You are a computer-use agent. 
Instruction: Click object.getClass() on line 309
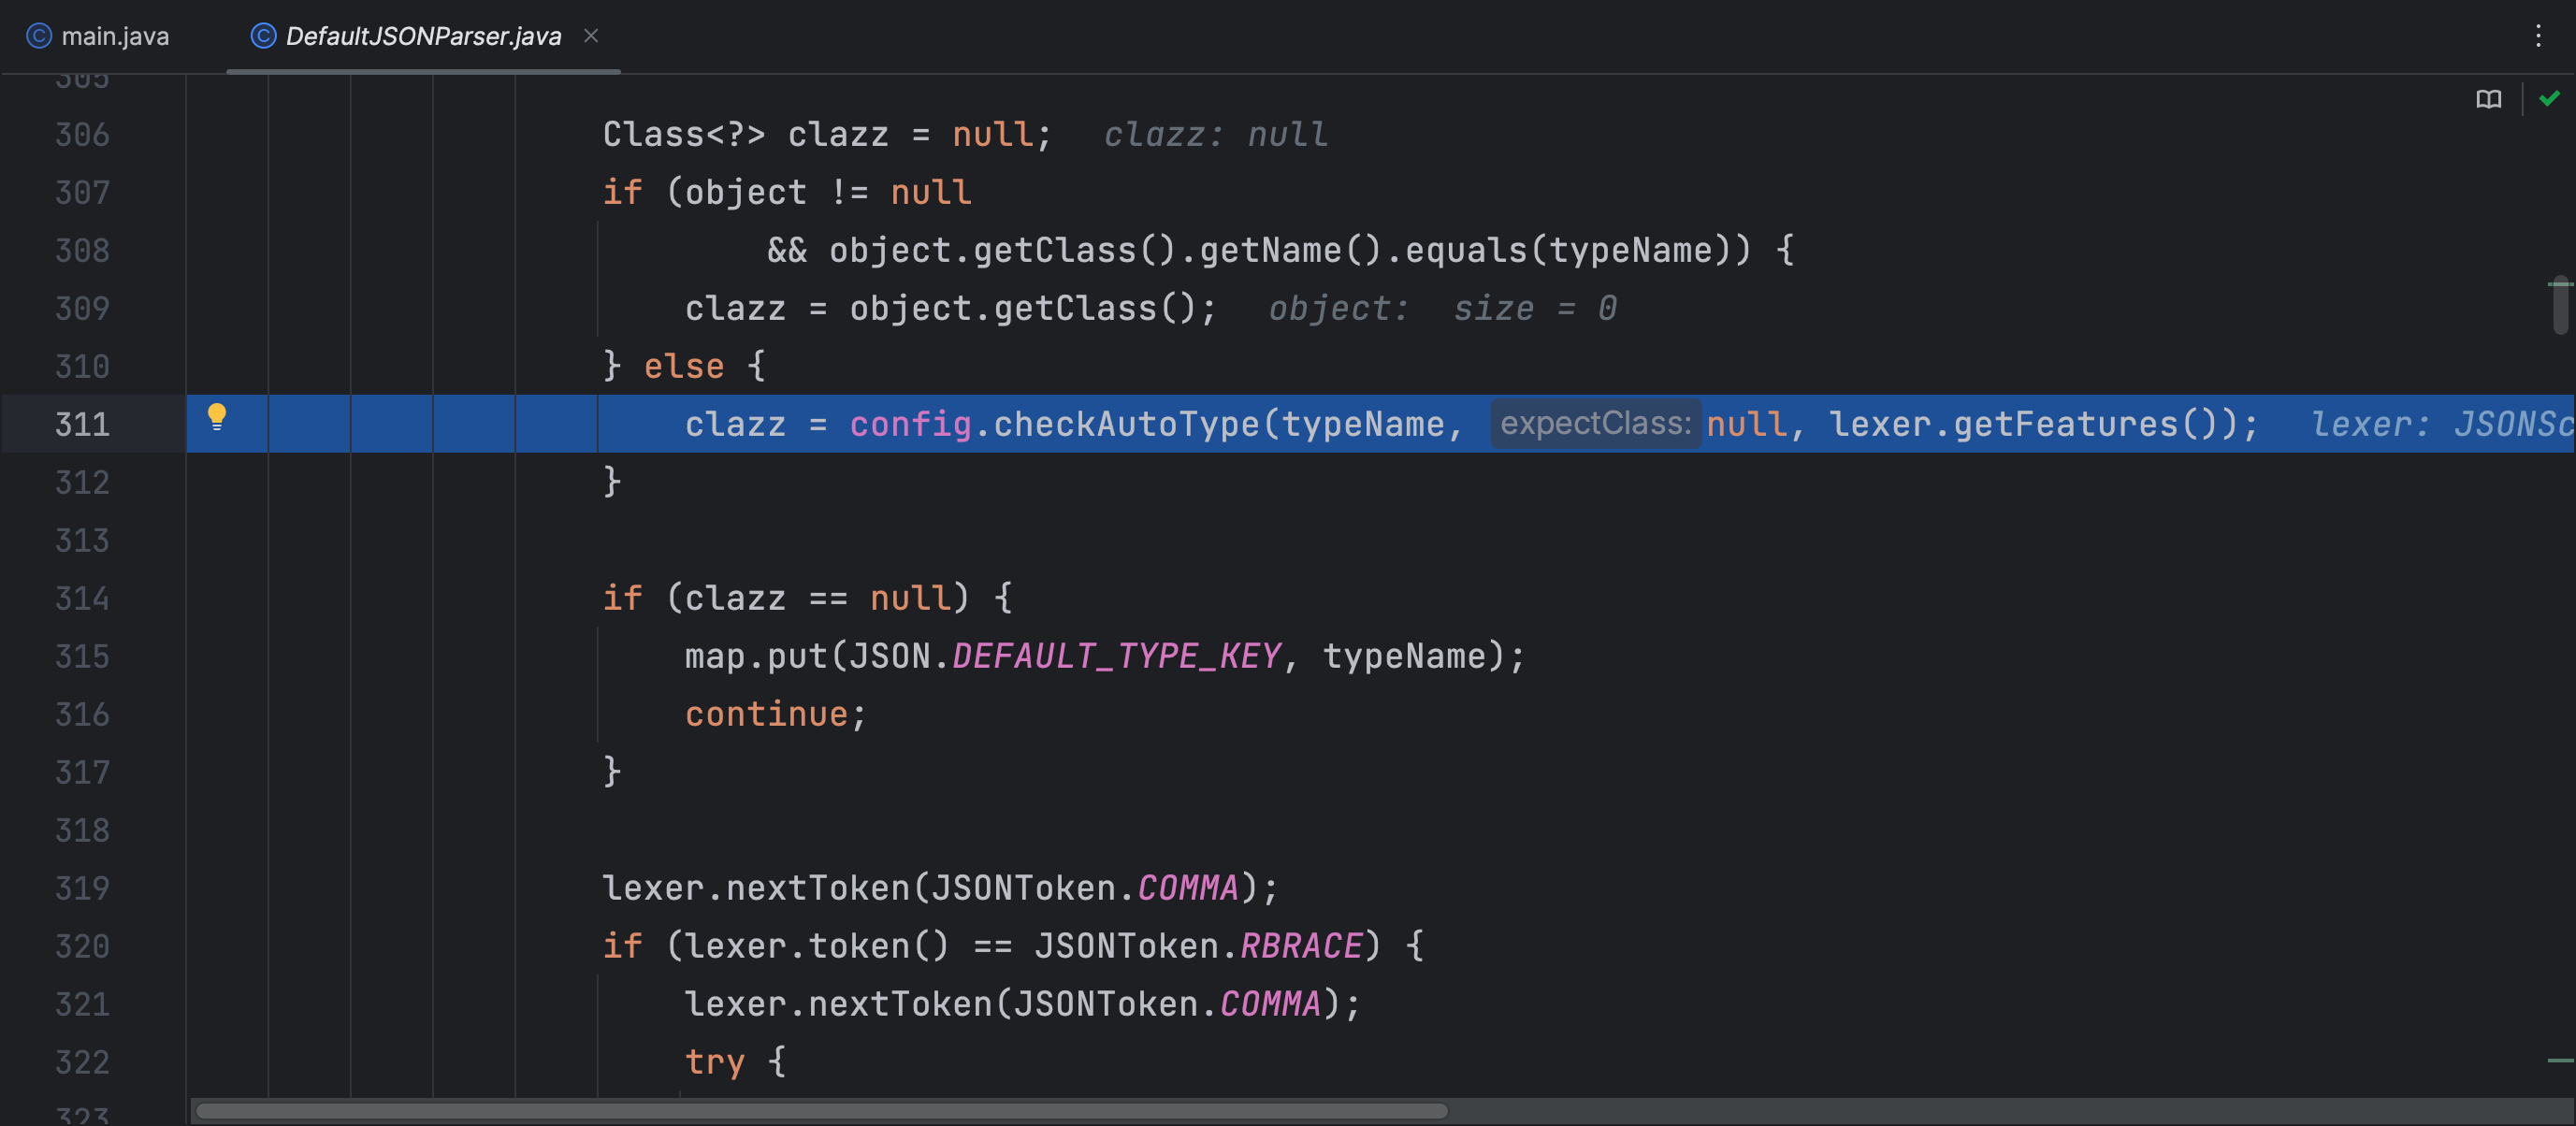[1022, 309]
